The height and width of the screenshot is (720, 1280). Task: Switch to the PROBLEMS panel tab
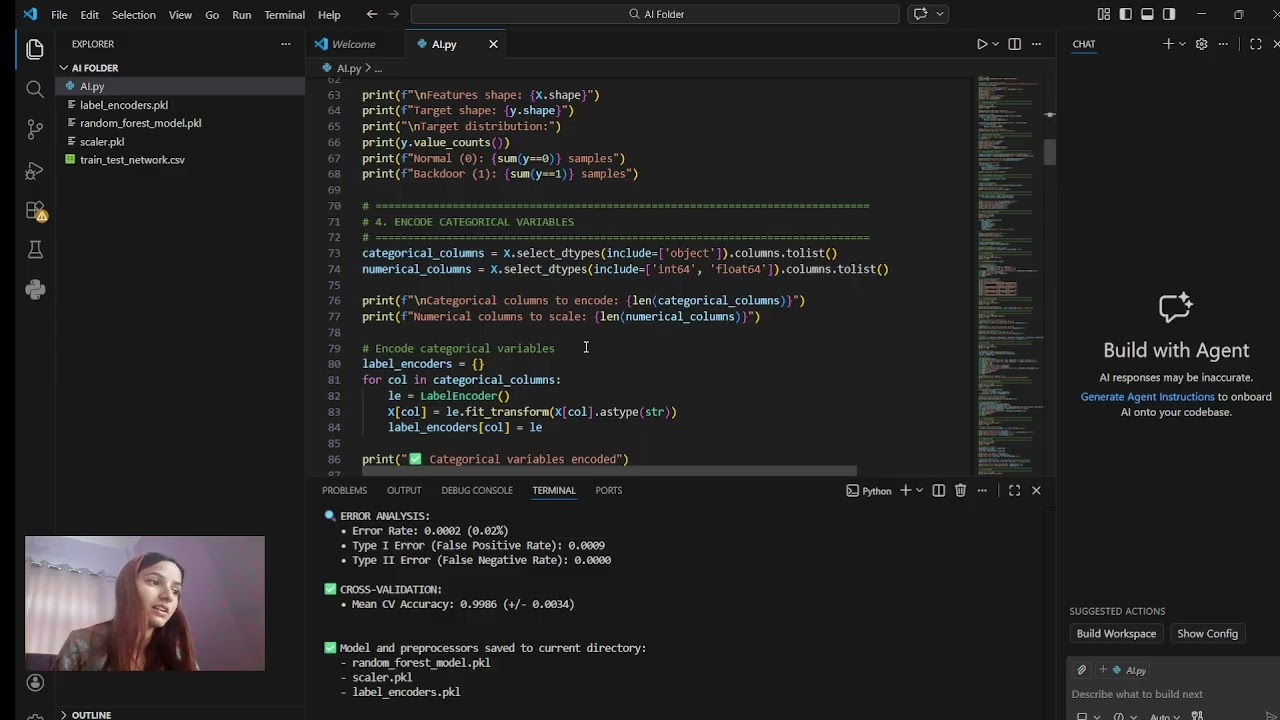(x=344, y=490)
